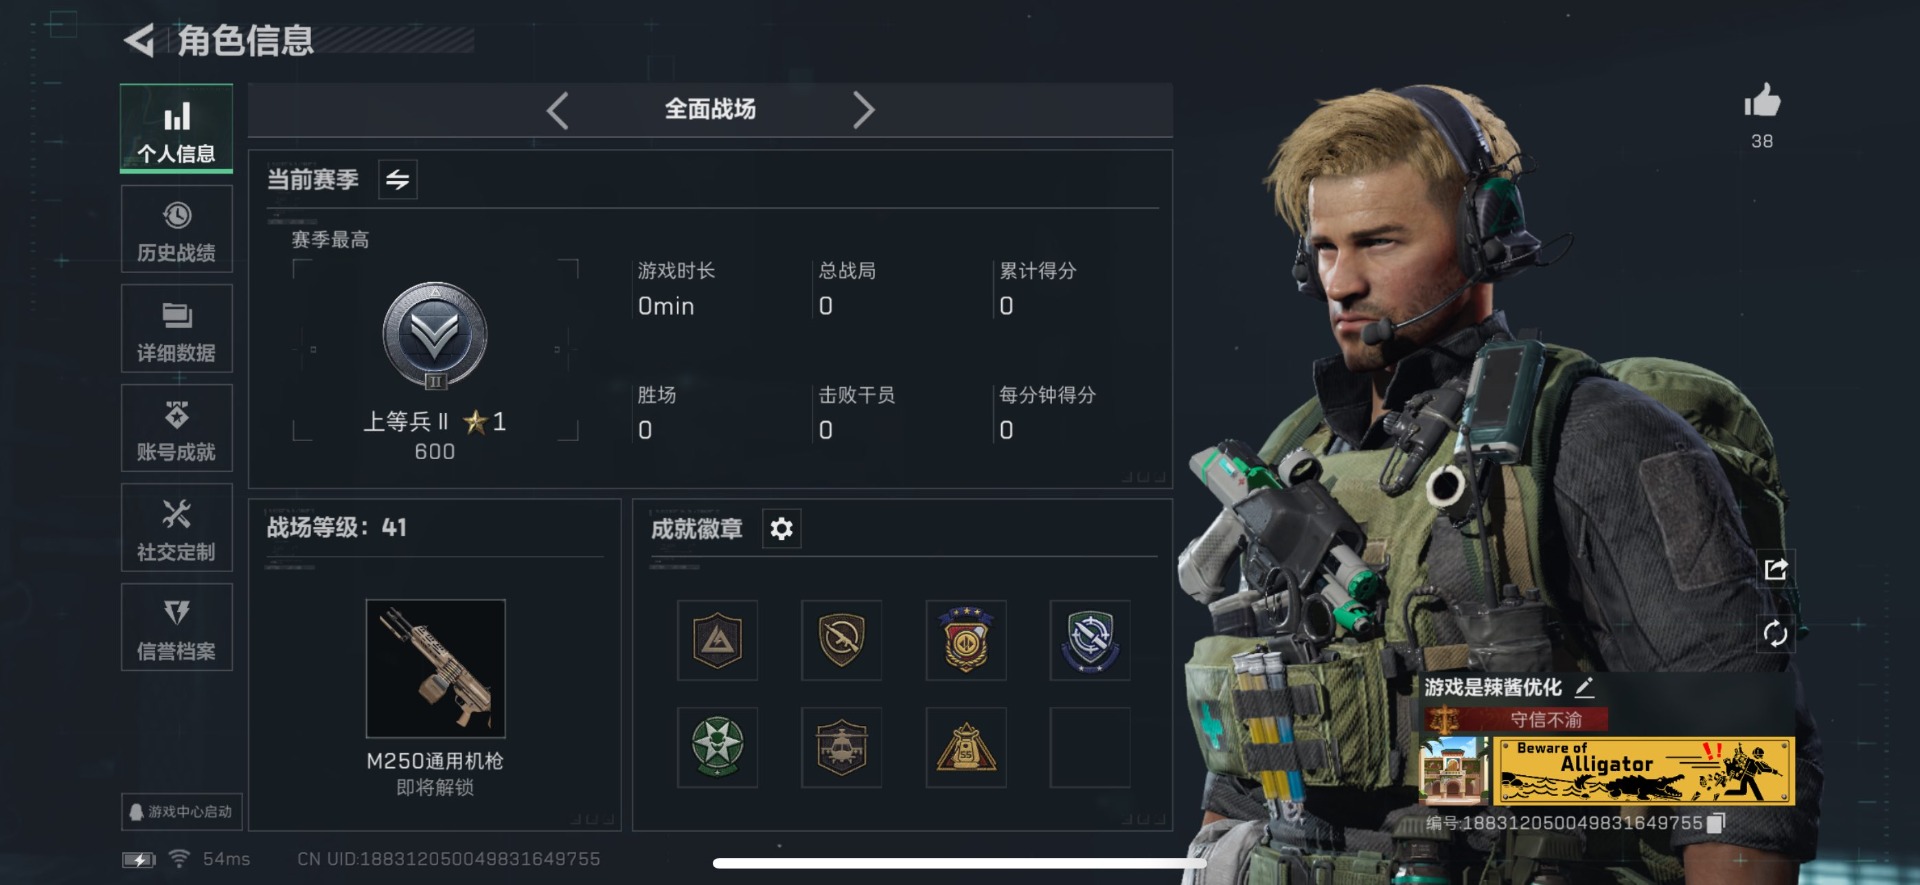Open the 信誉档案 section
Image resolution: width=1920 pixels, height=885 pixels.
tap(177, 627)
